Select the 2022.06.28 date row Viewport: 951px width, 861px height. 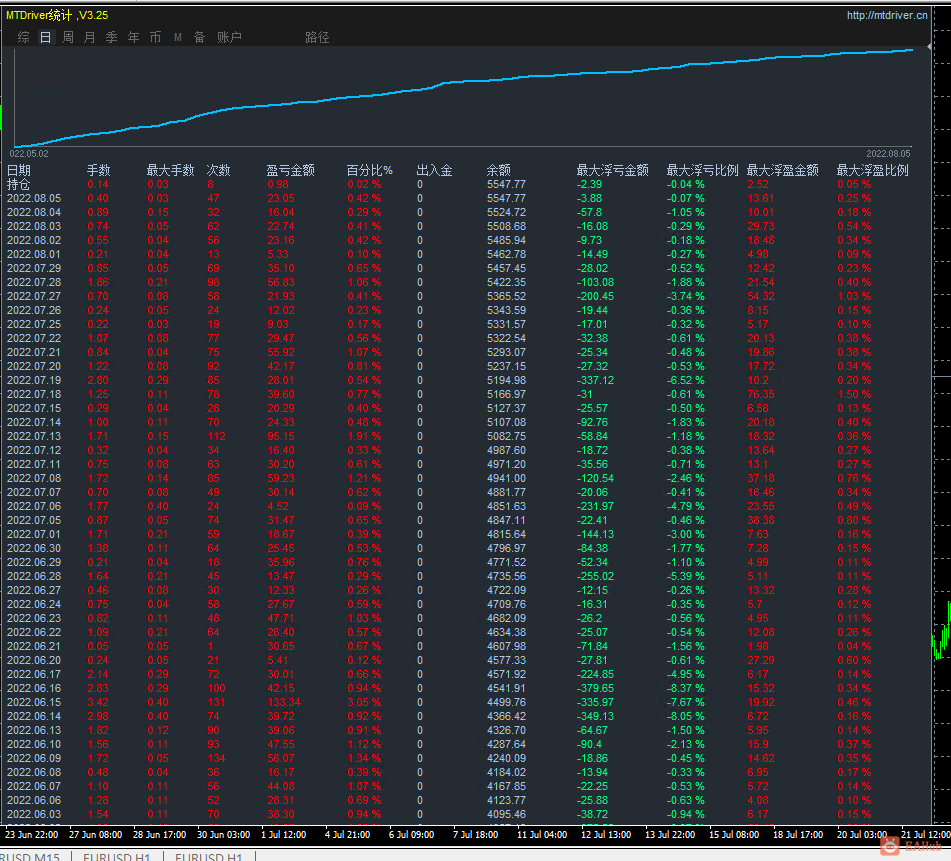[34, 577]
